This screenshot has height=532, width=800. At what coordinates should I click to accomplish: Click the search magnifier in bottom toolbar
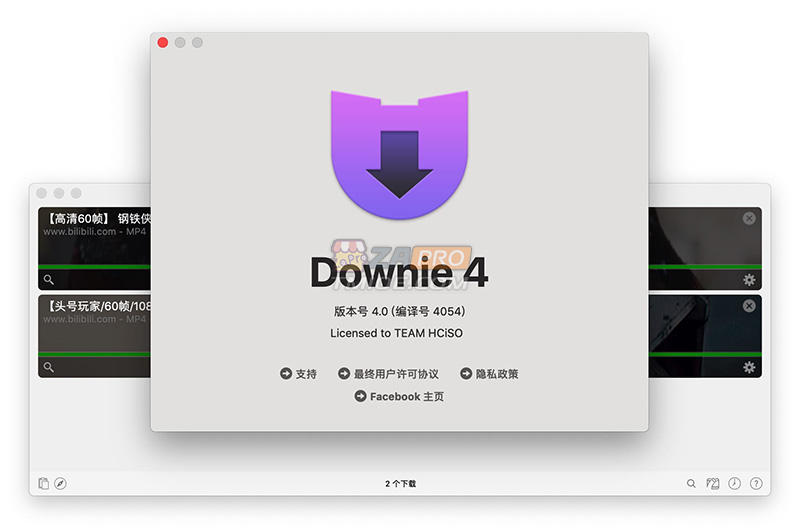[691, 483]
